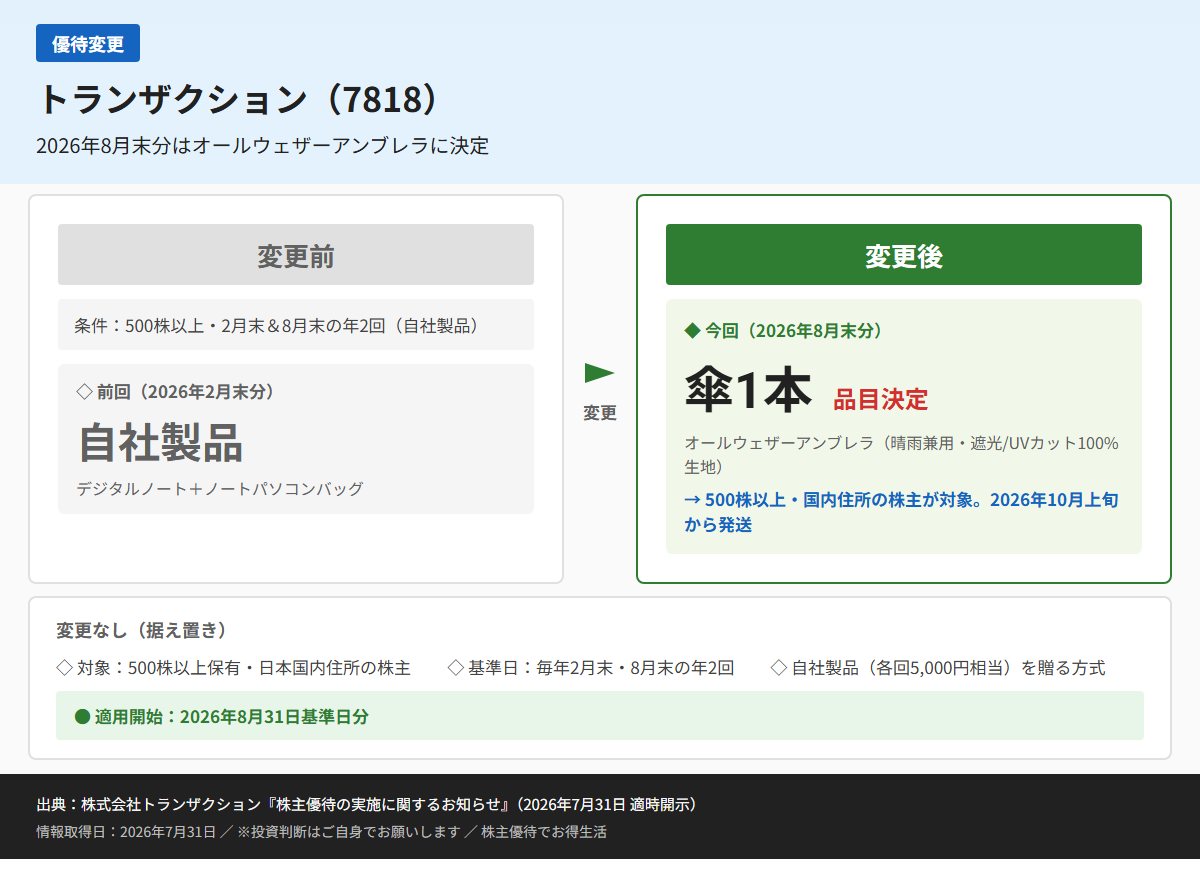This screenshot has width=1200, height=883.
Task: Click the 優待変更 blue badge
Action: (88, 43)
